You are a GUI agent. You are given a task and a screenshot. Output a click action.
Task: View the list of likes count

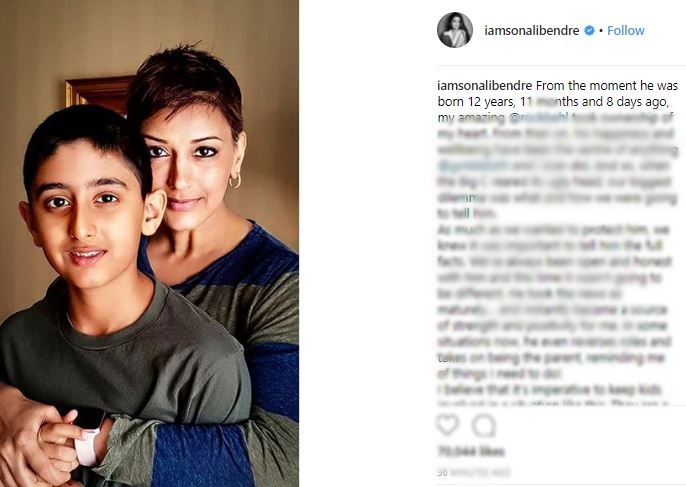pos(471,451)
